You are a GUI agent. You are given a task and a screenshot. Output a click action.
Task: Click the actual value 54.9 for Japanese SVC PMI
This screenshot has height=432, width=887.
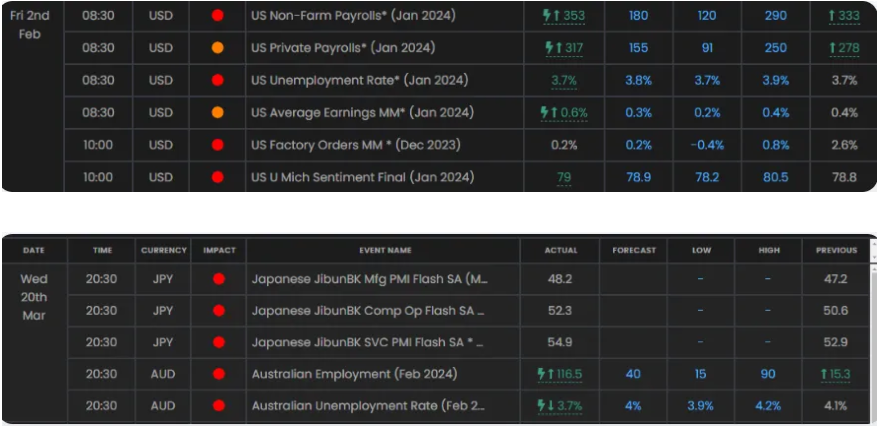point(561,343)
